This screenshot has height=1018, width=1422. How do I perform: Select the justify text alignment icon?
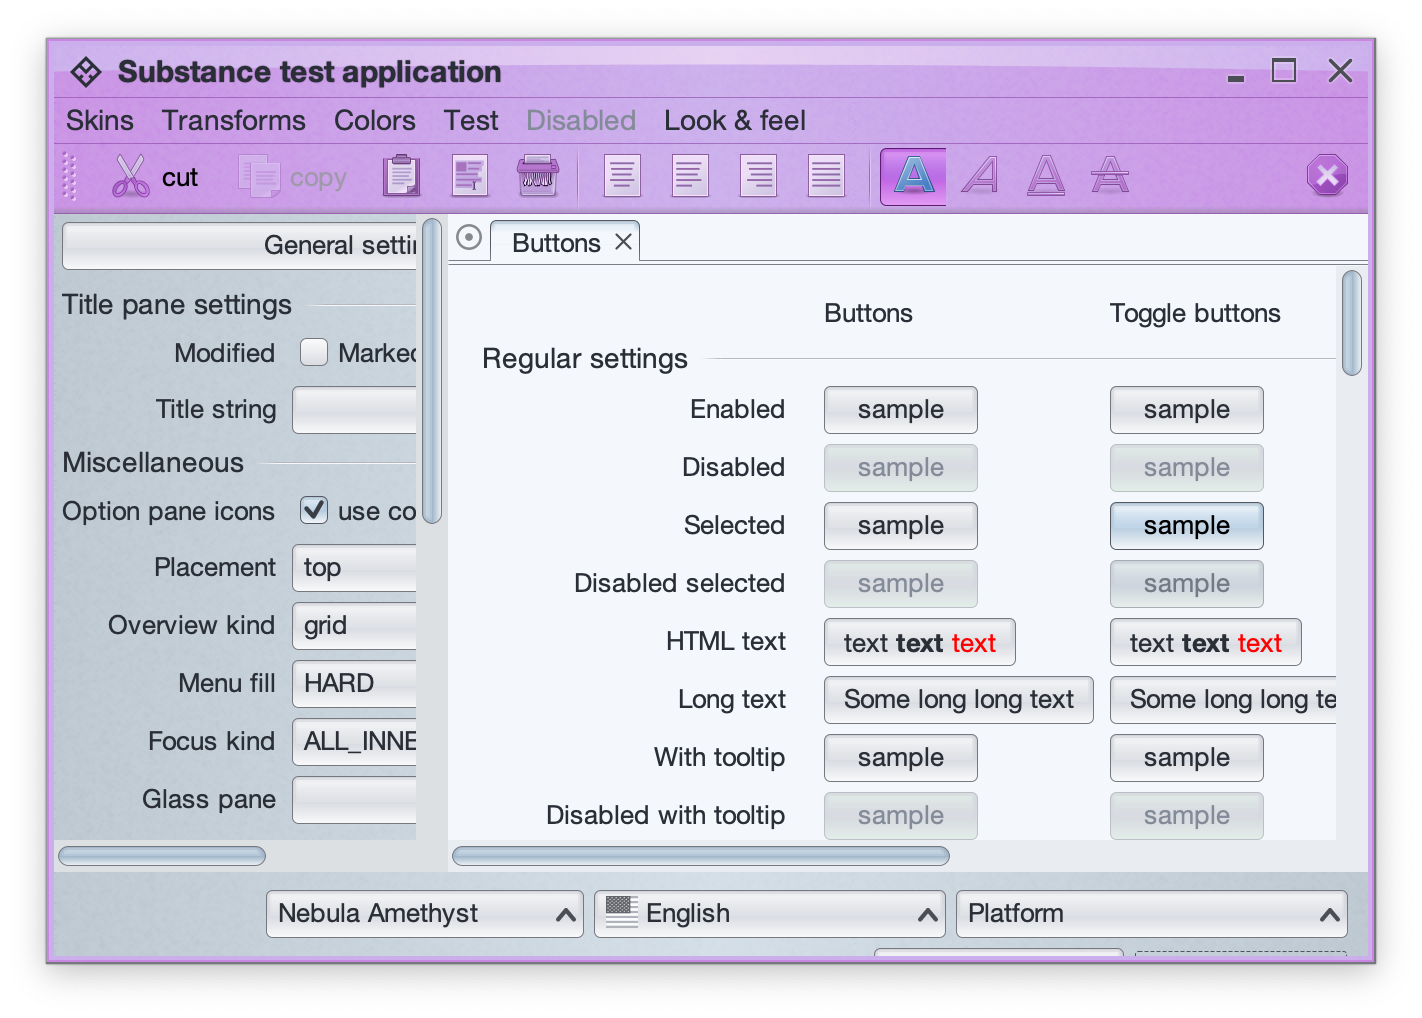coord(826,177)
